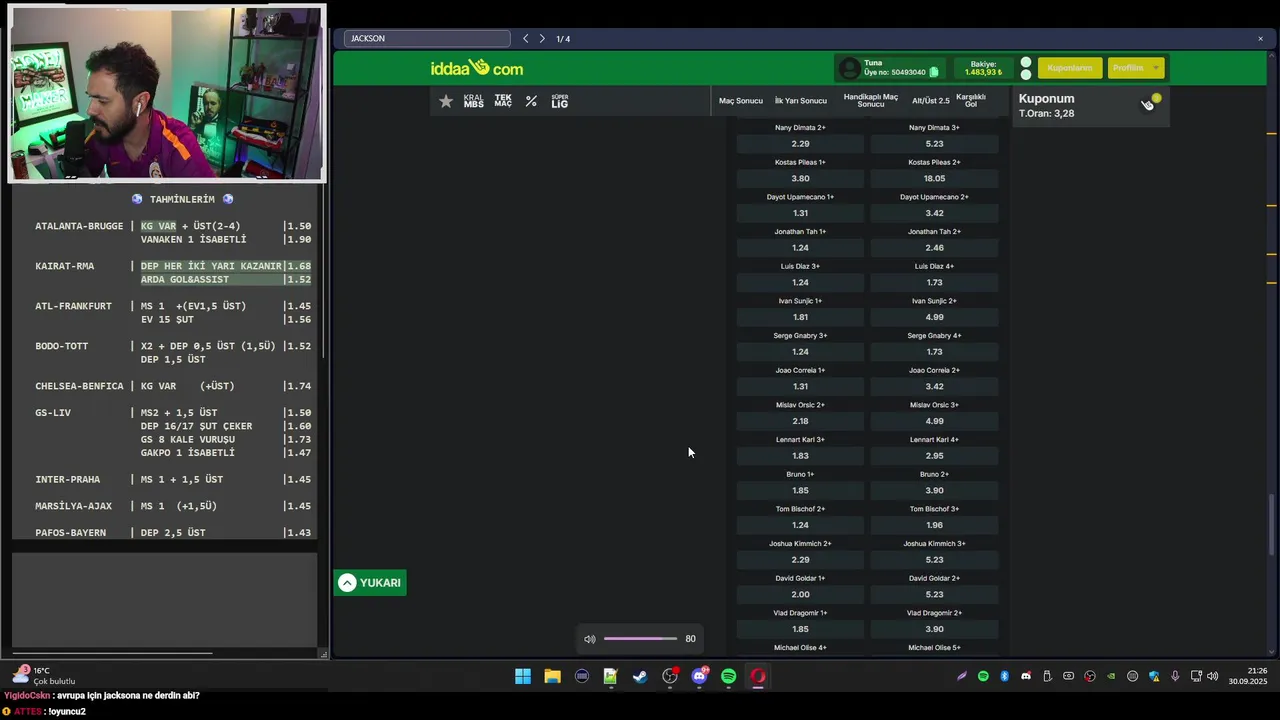Bet Lennart Karl 3+ at 1.83
1280x720 pixels.
coord(800,456)
